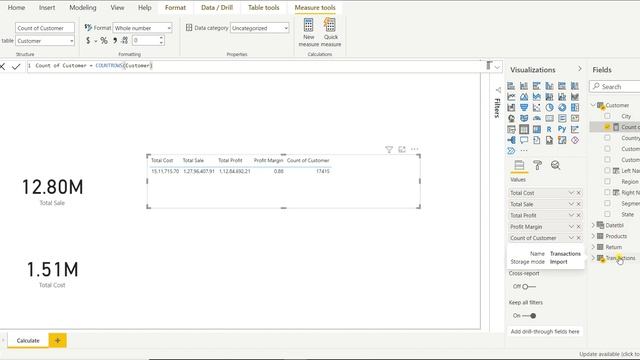Select the matrix visual icon
This screenshot has height=360, width=640.
click(536, 129)
